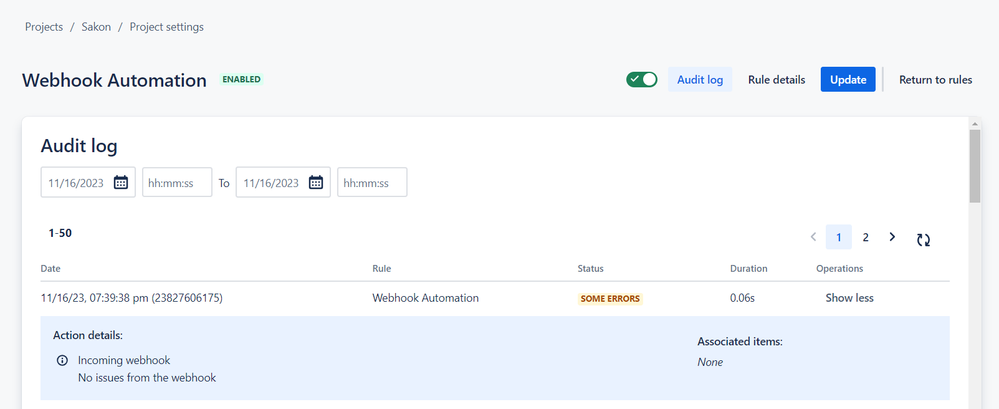The width and height of the screenshot is (999, 409).
Task: Open the Sakon breadcrumb link
Action: (96, 27)
